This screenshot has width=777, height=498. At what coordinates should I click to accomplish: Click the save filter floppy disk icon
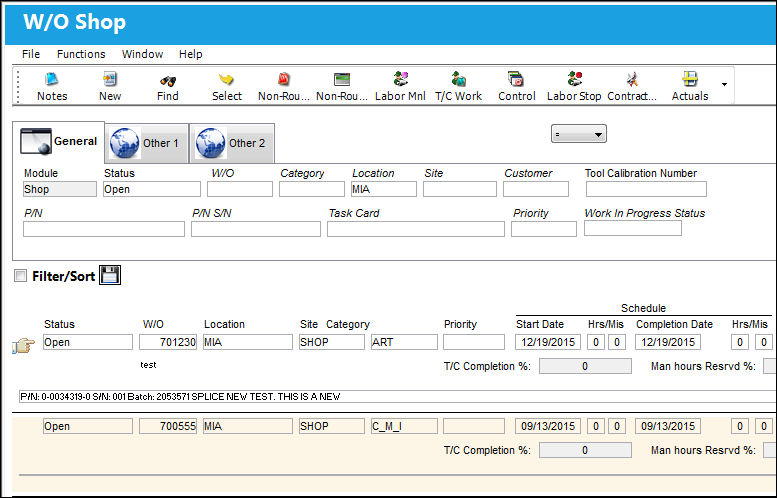point(110,275)
